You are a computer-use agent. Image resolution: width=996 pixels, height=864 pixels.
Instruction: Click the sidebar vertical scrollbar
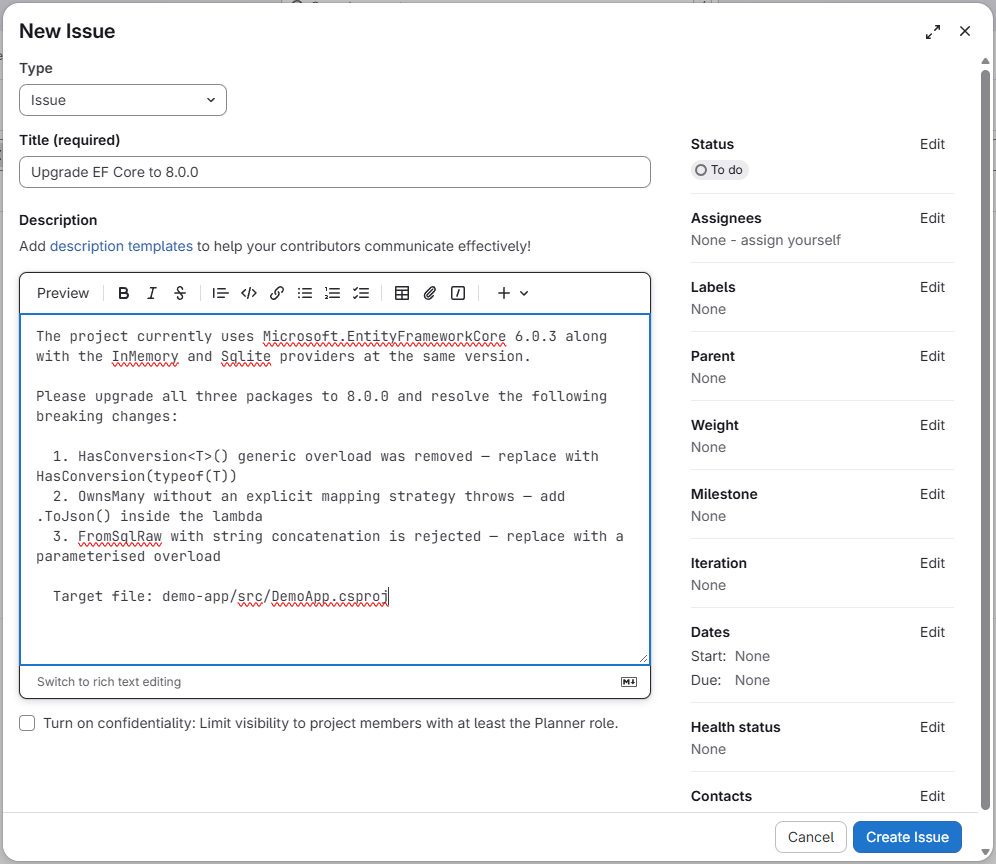coord(985,438)
